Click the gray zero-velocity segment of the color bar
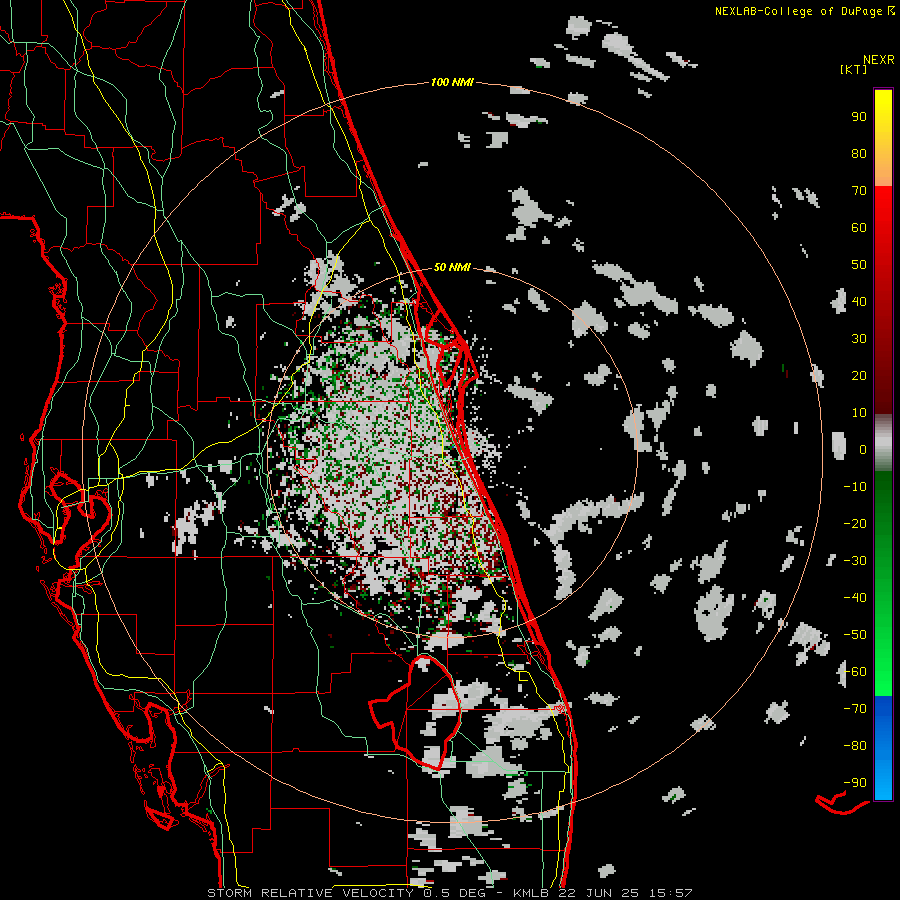The height and width of the screenshot is (900, 900). [x=883, y=442]
